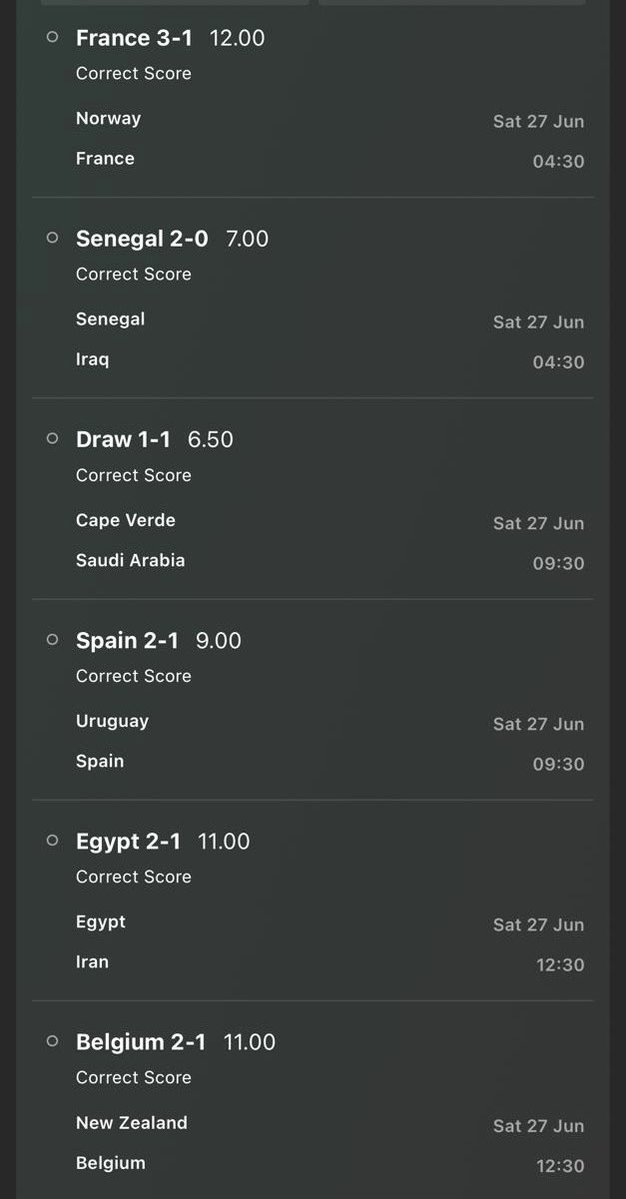This screenshot has width=626, height=1199.
Task: Click the 12:30 kickoff time for Egypt match
Action: (x=560, y=965)
